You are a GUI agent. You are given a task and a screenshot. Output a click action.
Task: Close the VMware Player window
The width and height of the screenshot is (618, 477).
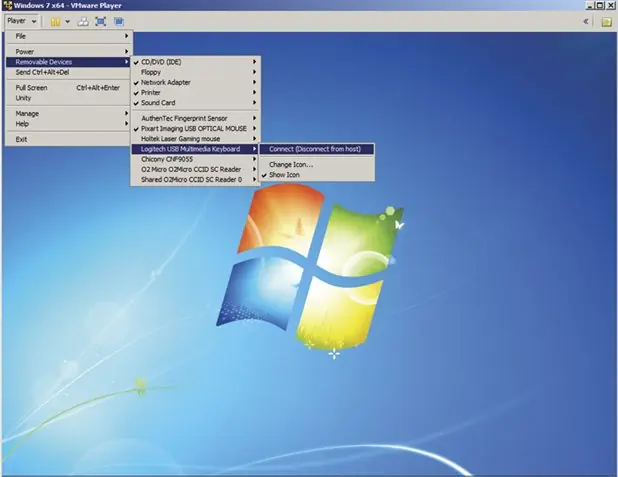609,6
